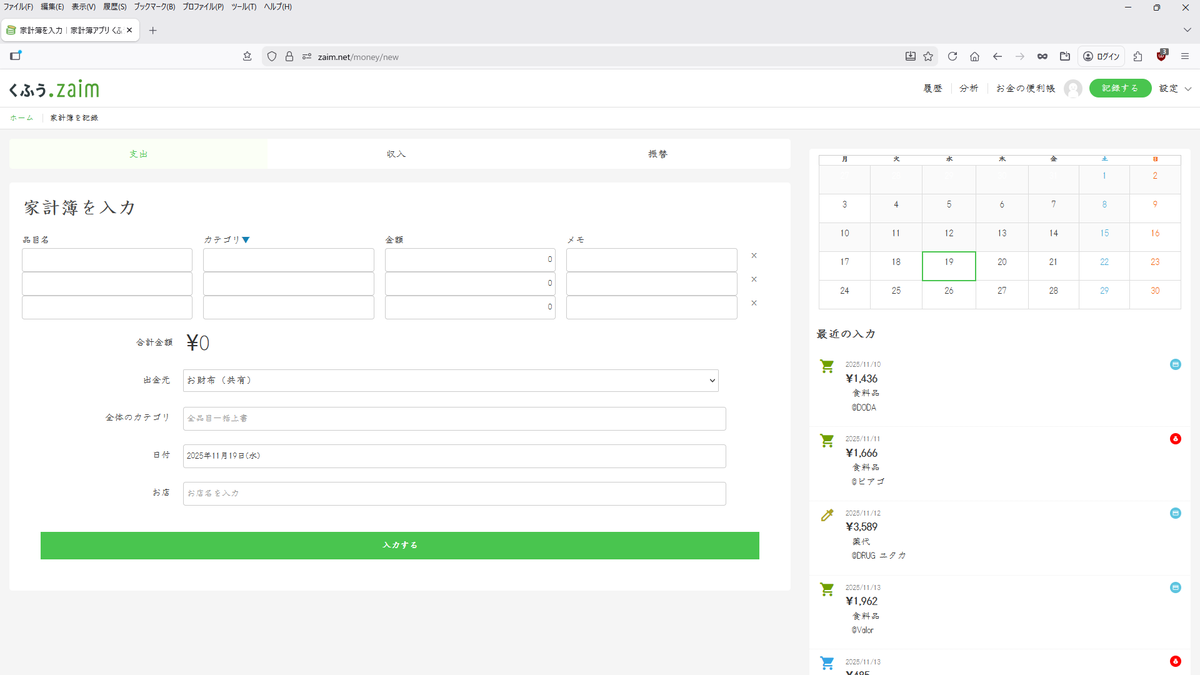Remove the third item row with ×

click(x=754, y=304)
